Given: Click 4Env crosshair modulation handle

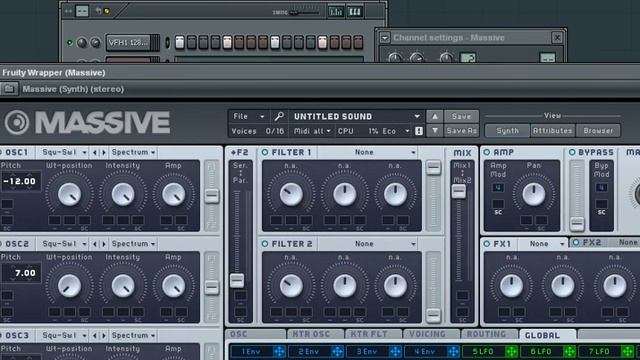Looking at the screenshot, I should [x=453, y=351].
